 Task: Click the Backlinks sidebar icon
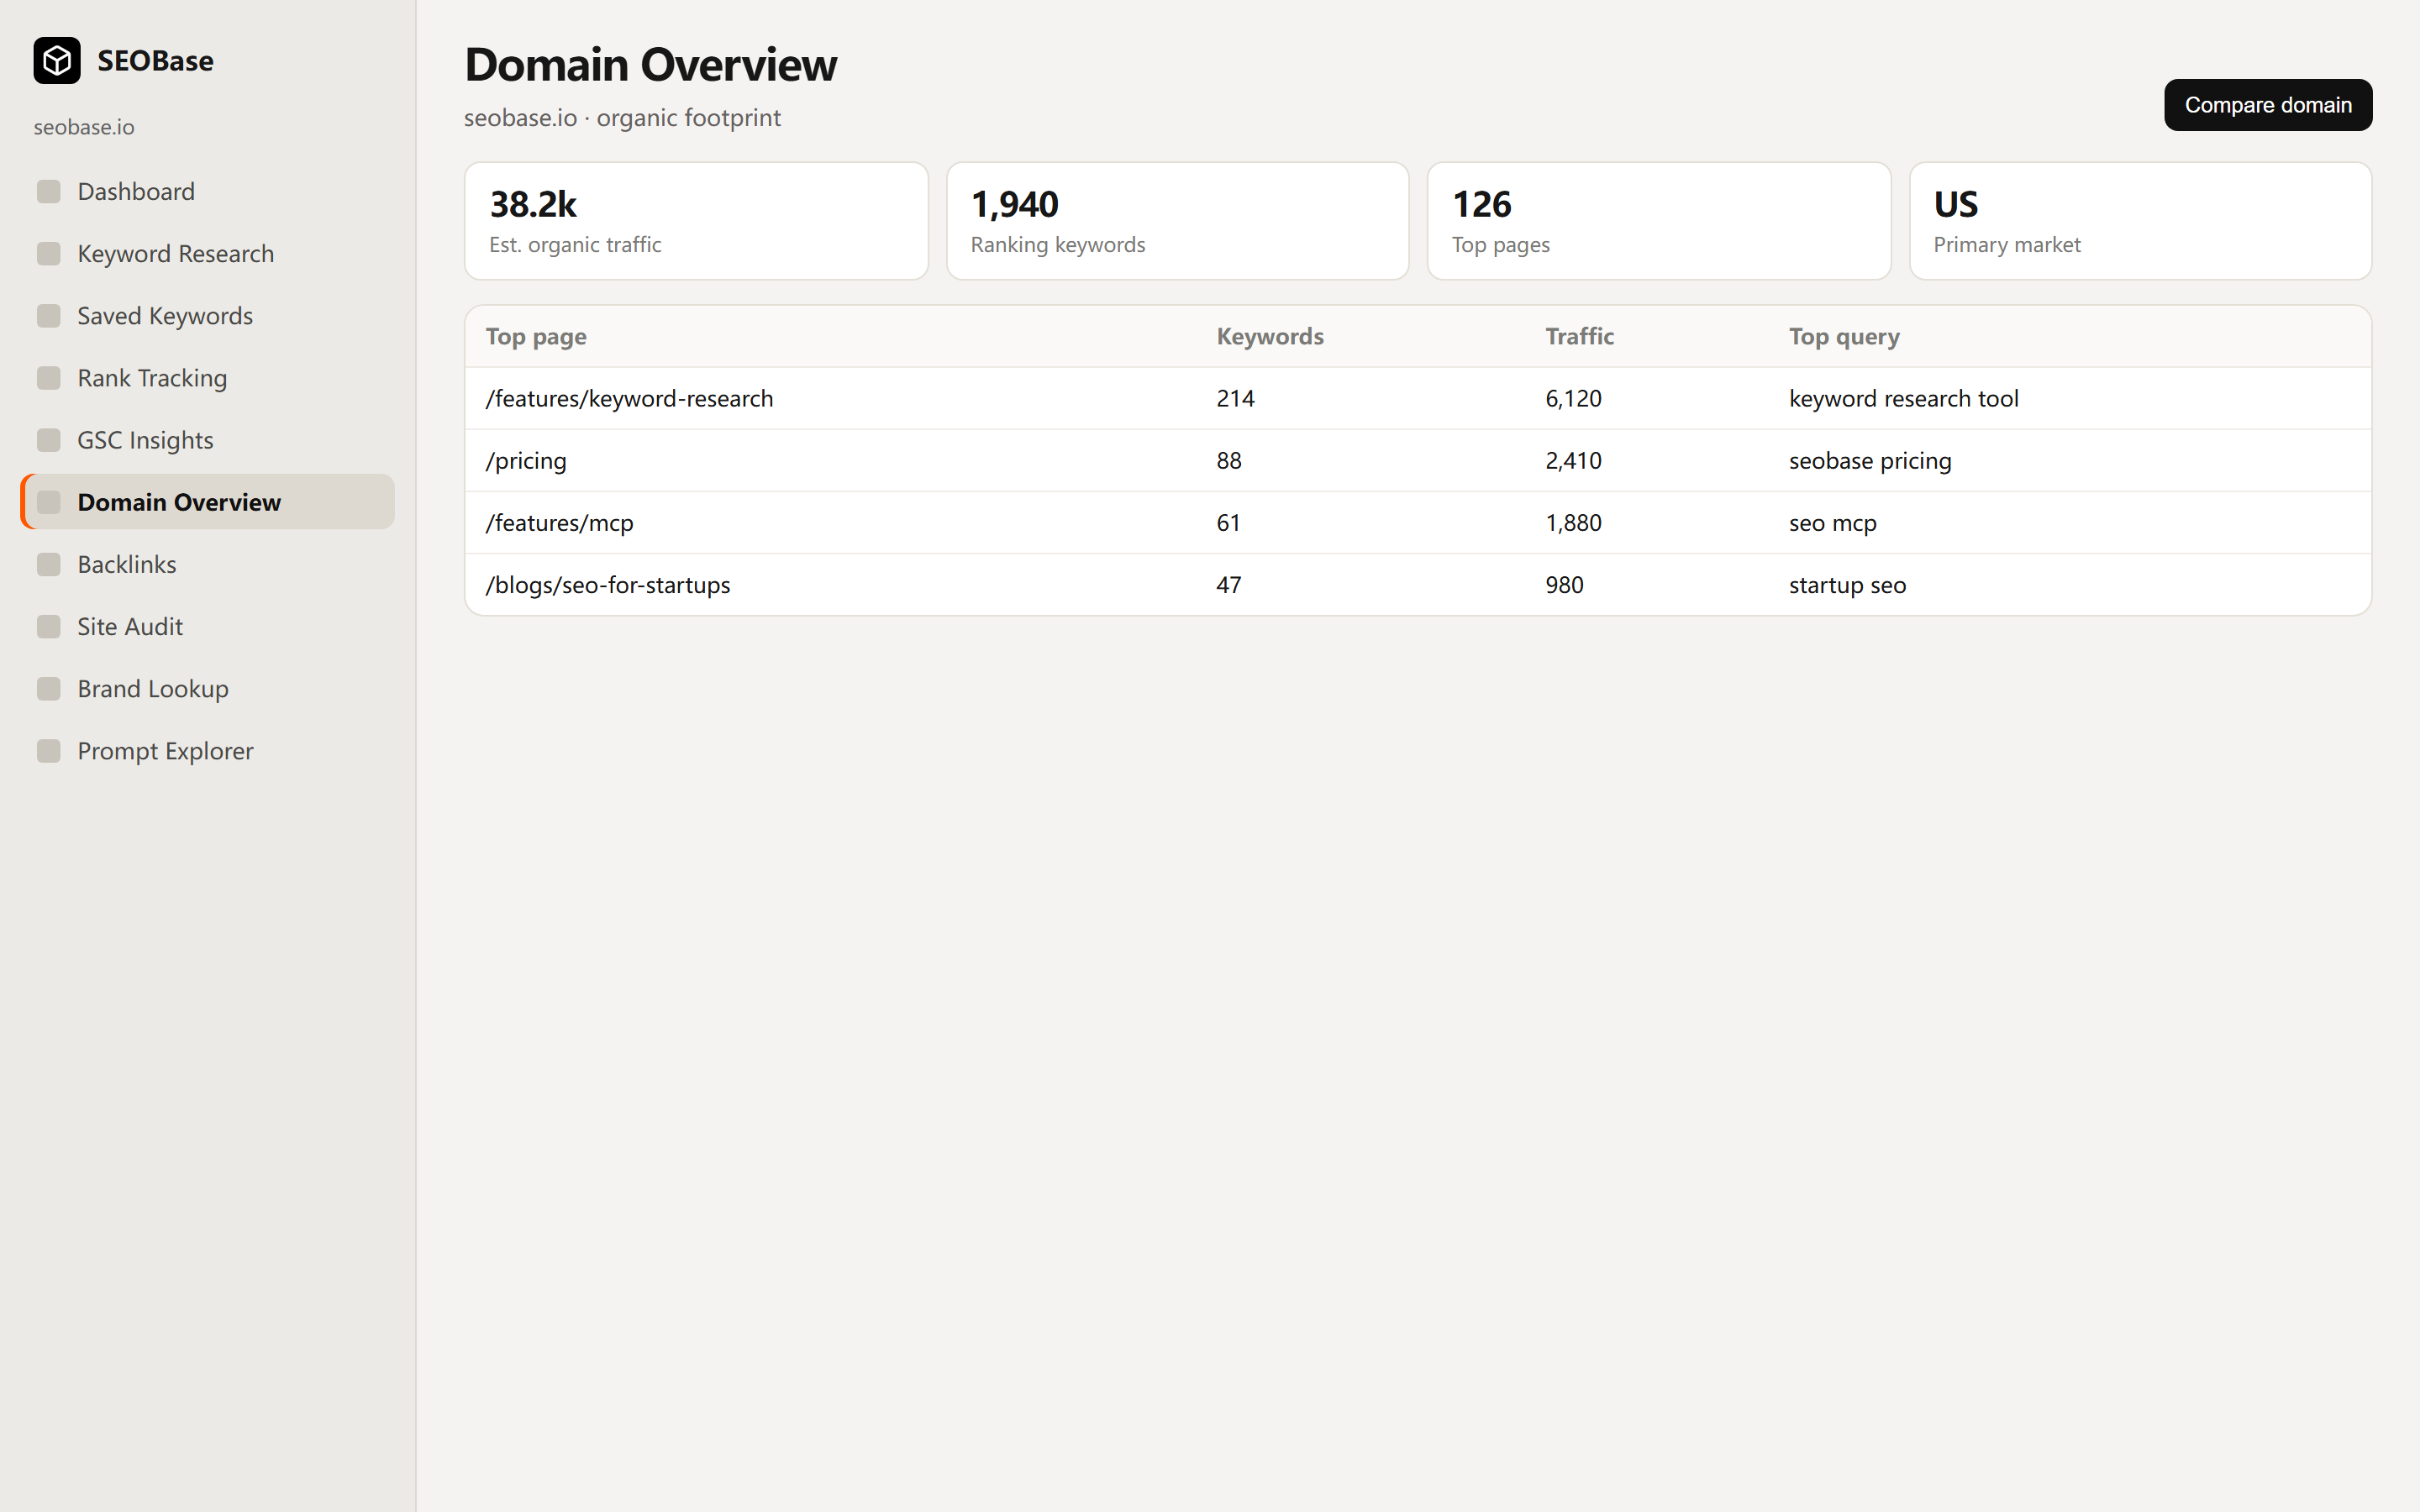click(x=49, y=564)
